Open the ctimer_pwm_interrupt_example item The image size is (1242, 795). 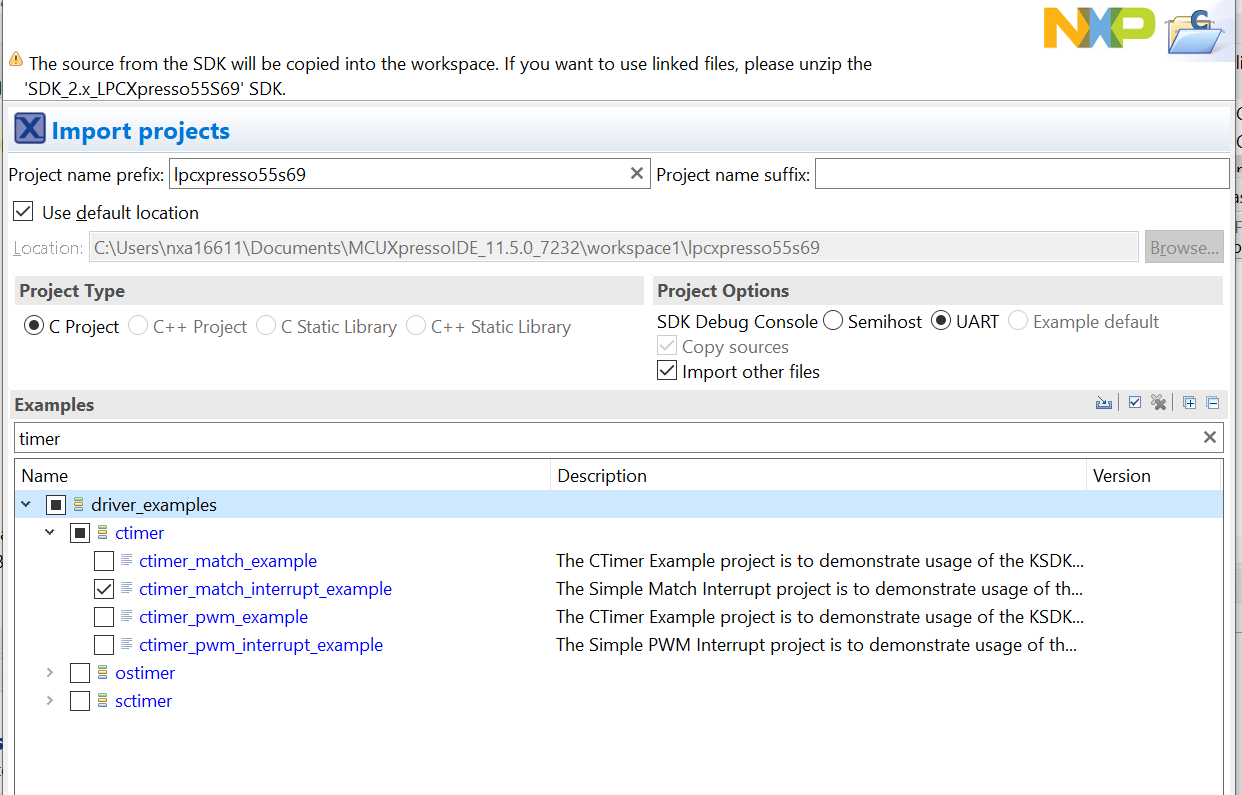click(x=261, y=645)
